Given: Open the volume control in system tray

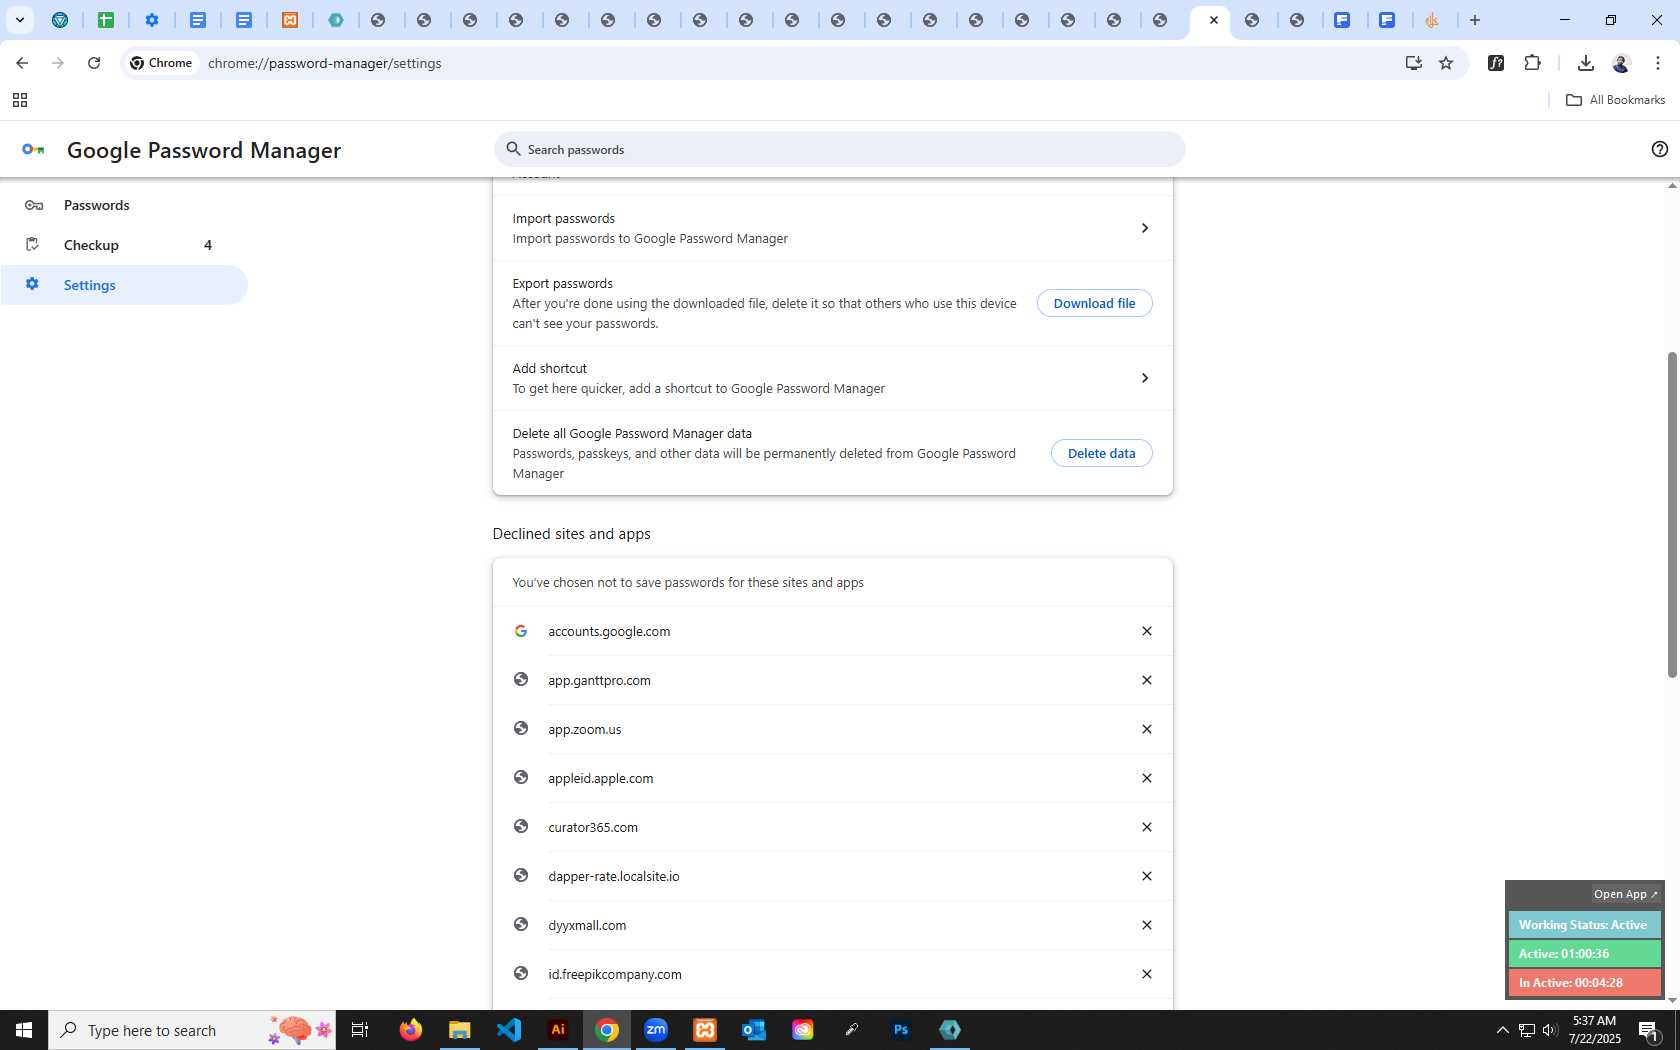Looking at the screenshot, I should tap(1550, 1030).
